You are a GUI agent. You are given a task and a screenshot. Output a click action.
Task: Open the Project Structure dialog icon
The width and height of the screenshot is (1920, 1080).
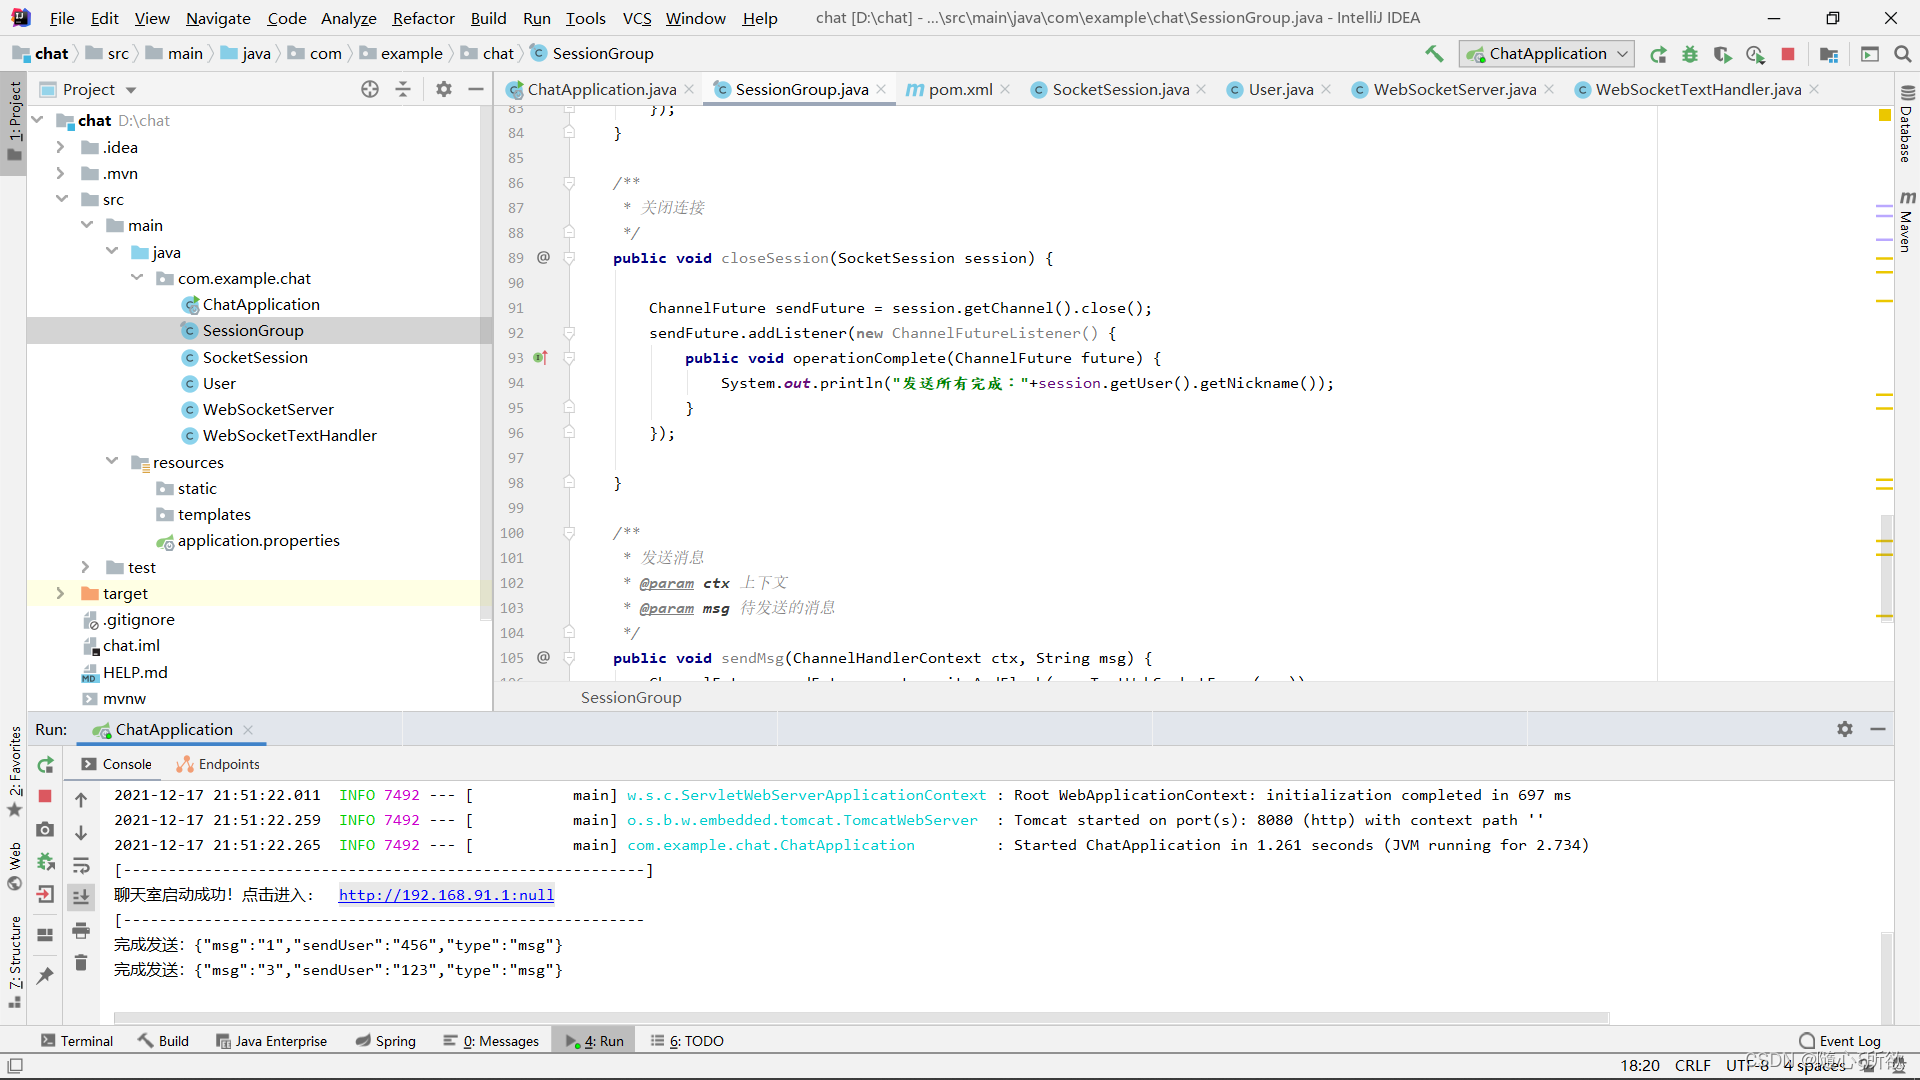pos(1829,54)
